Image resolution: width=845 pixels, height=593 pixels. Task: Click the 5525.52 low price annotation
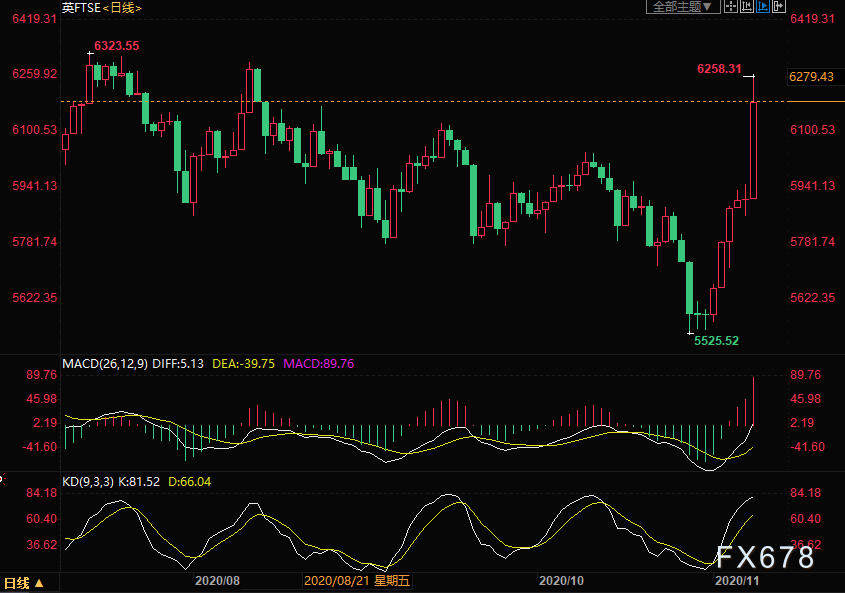pos(716,340)
